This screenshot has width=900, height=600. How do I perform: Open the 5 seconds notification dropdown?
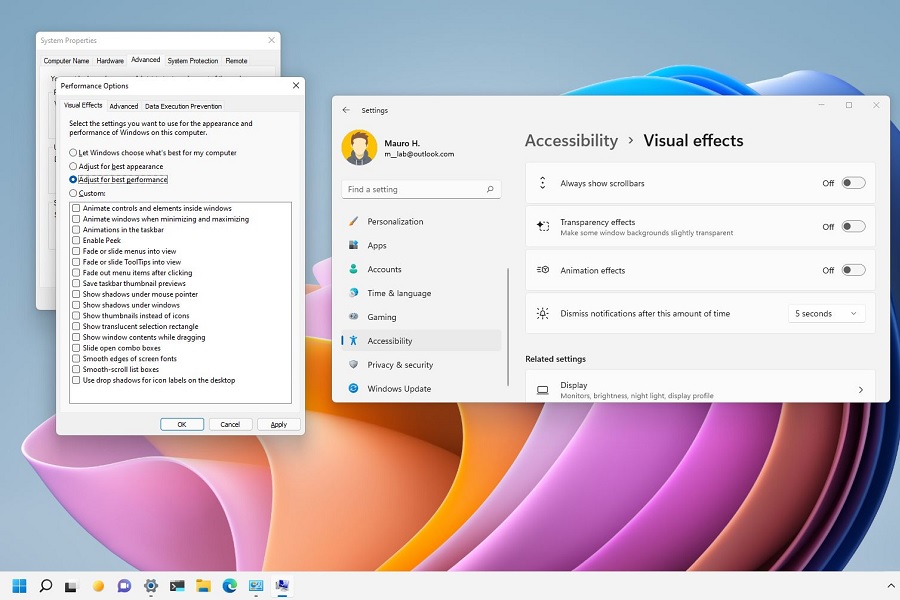[x=826, y=314]
